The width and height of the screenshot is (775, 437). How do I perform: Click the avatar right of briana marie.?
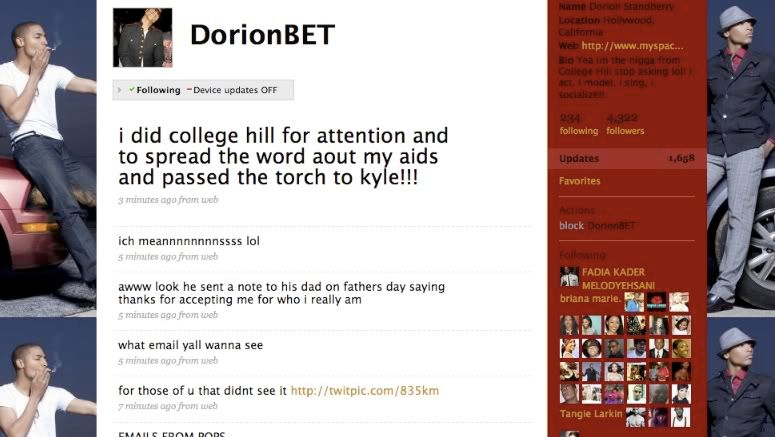click(x=634, y=302)
